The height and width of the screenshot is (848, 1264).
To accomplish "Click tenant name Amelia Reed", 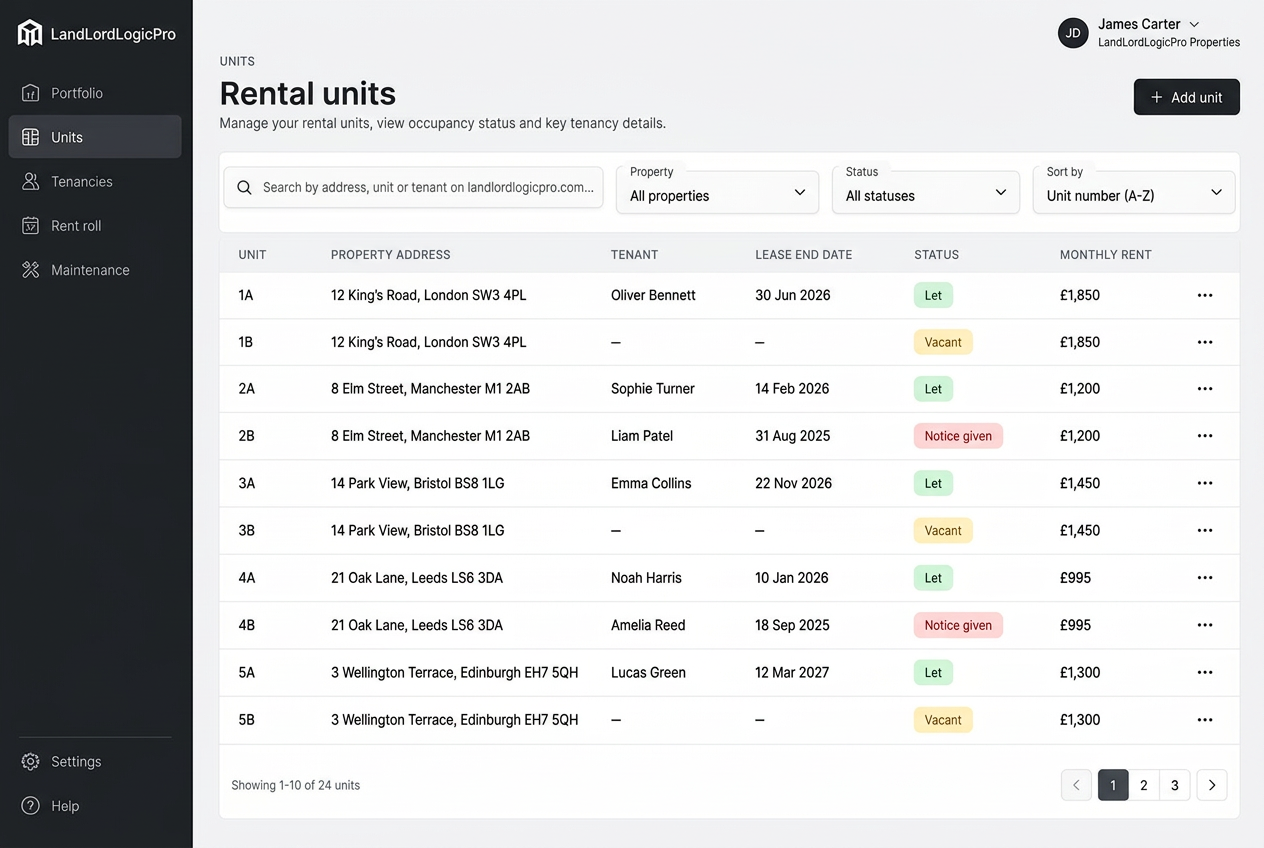I will pyautogui.click(x=648, y=625).
